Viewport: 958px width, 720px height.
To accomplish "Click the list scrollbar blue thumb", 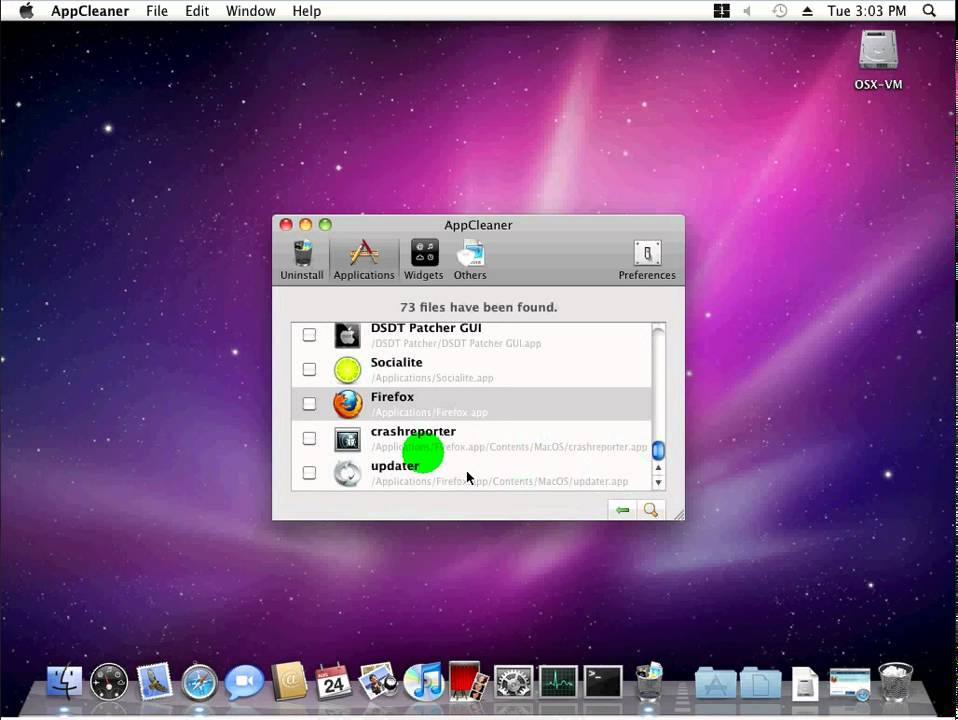I will coord(658,450).
